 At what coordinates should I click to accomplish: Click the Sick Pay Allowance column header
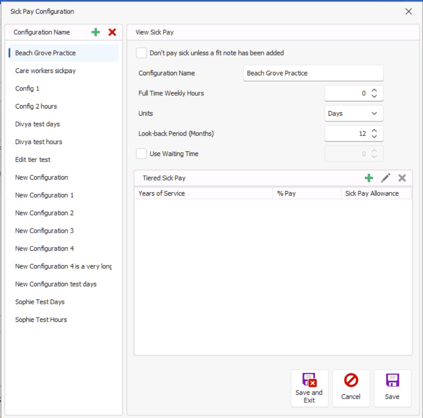(376, 194)
